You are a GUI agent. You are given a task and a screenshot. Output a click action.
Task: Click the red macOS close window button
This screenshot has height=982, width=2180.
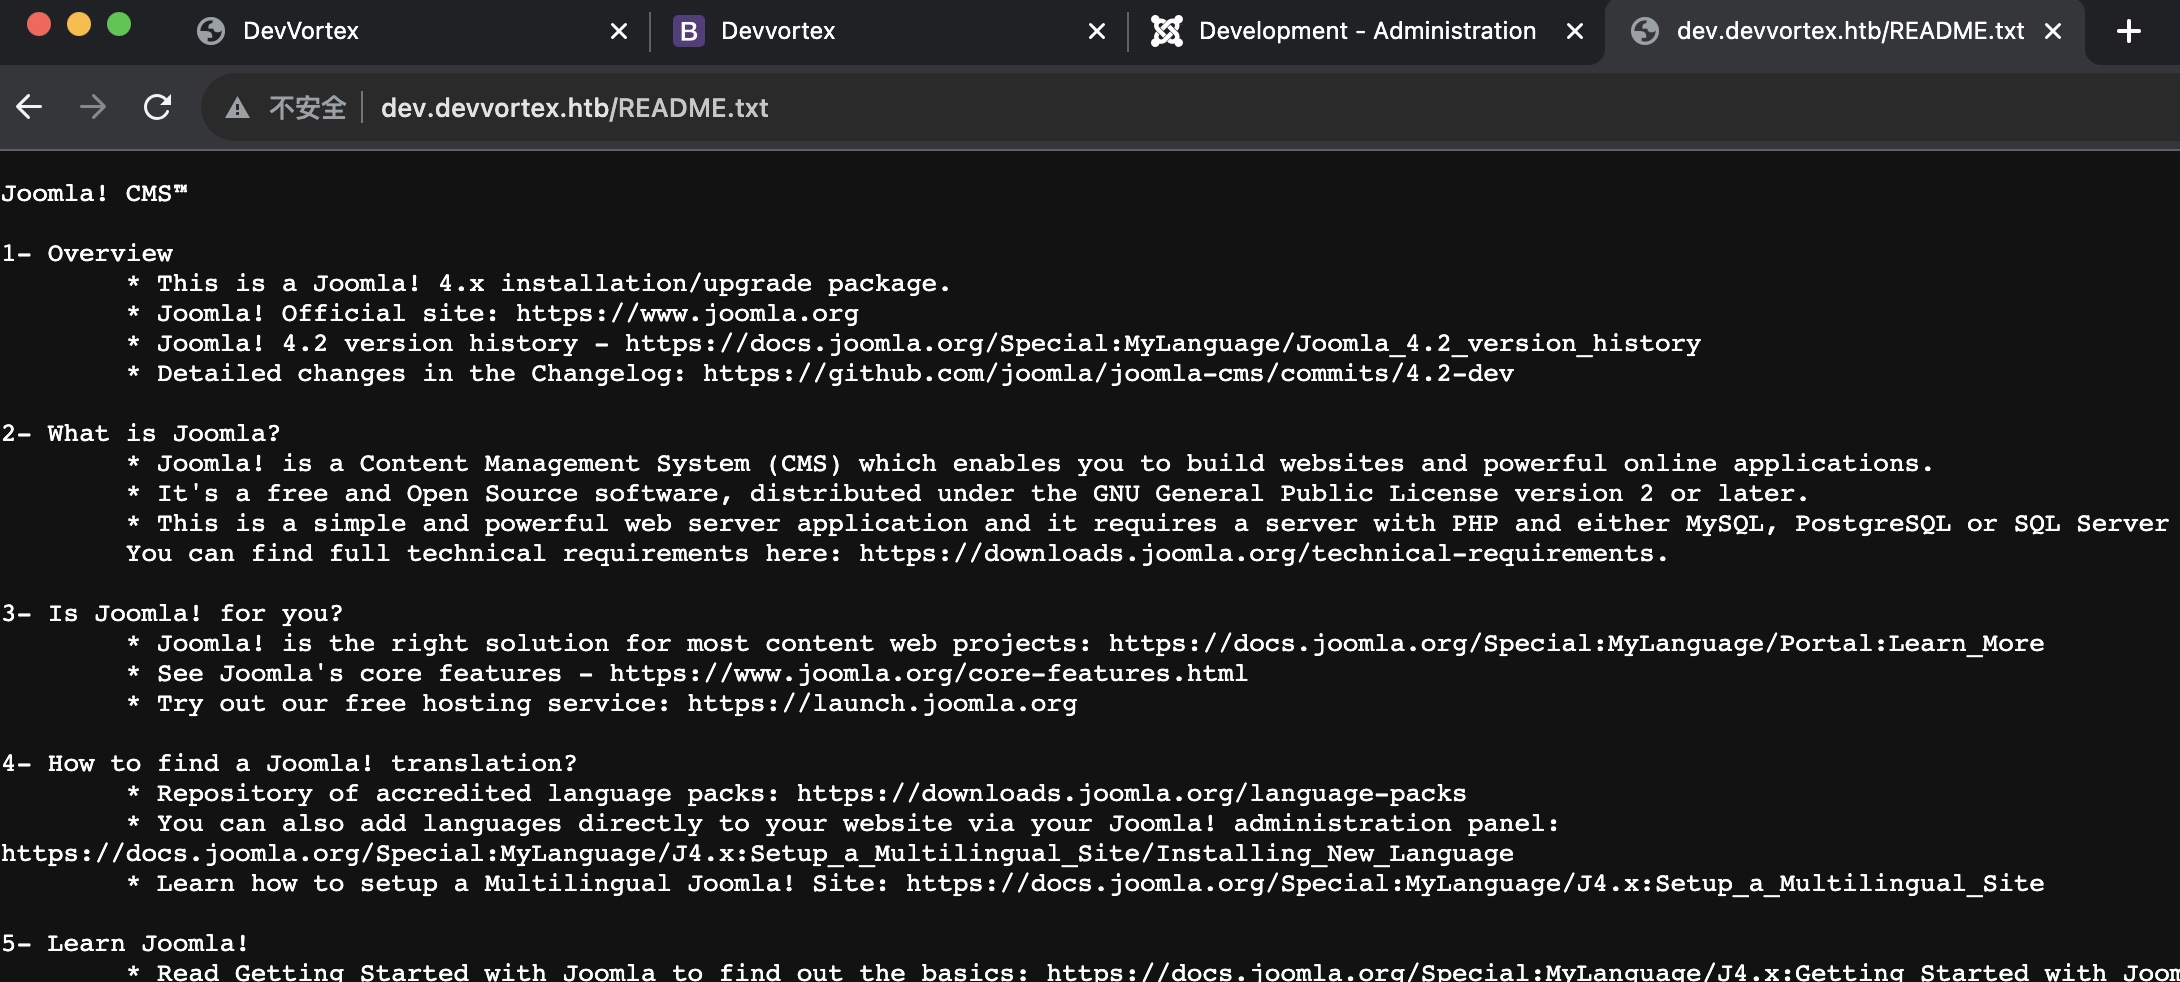[x=39, y=24]
